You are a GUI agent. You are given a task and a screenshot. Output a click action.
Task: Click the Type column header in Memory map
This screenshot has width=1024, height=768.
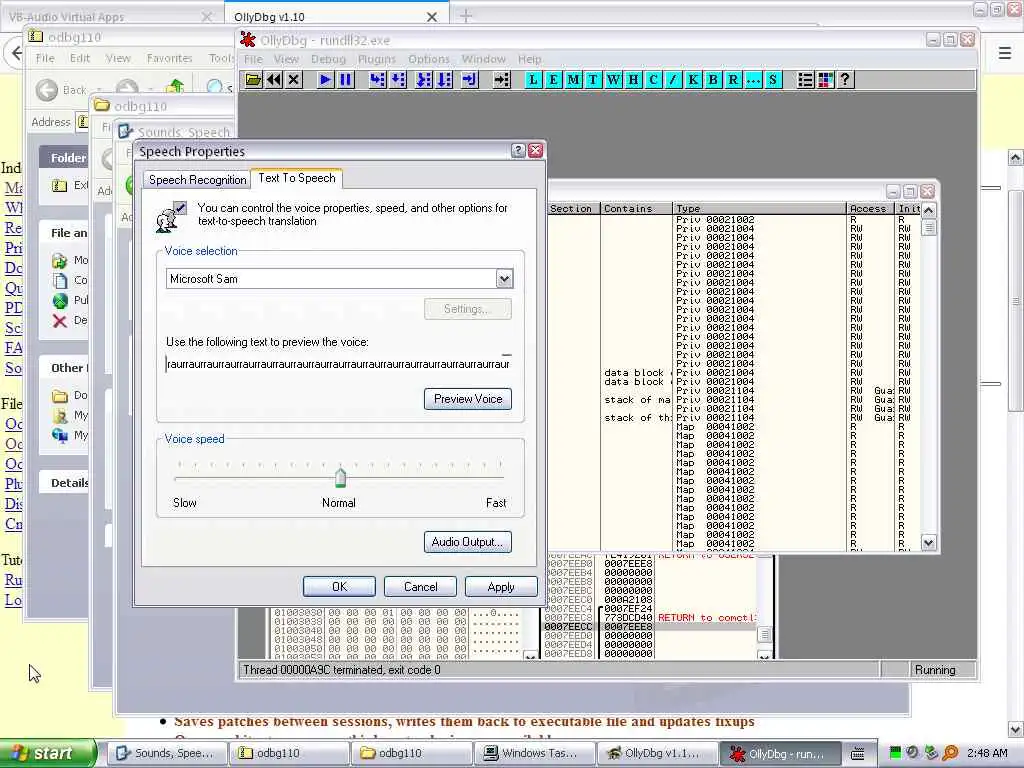(x=759, y=208)
